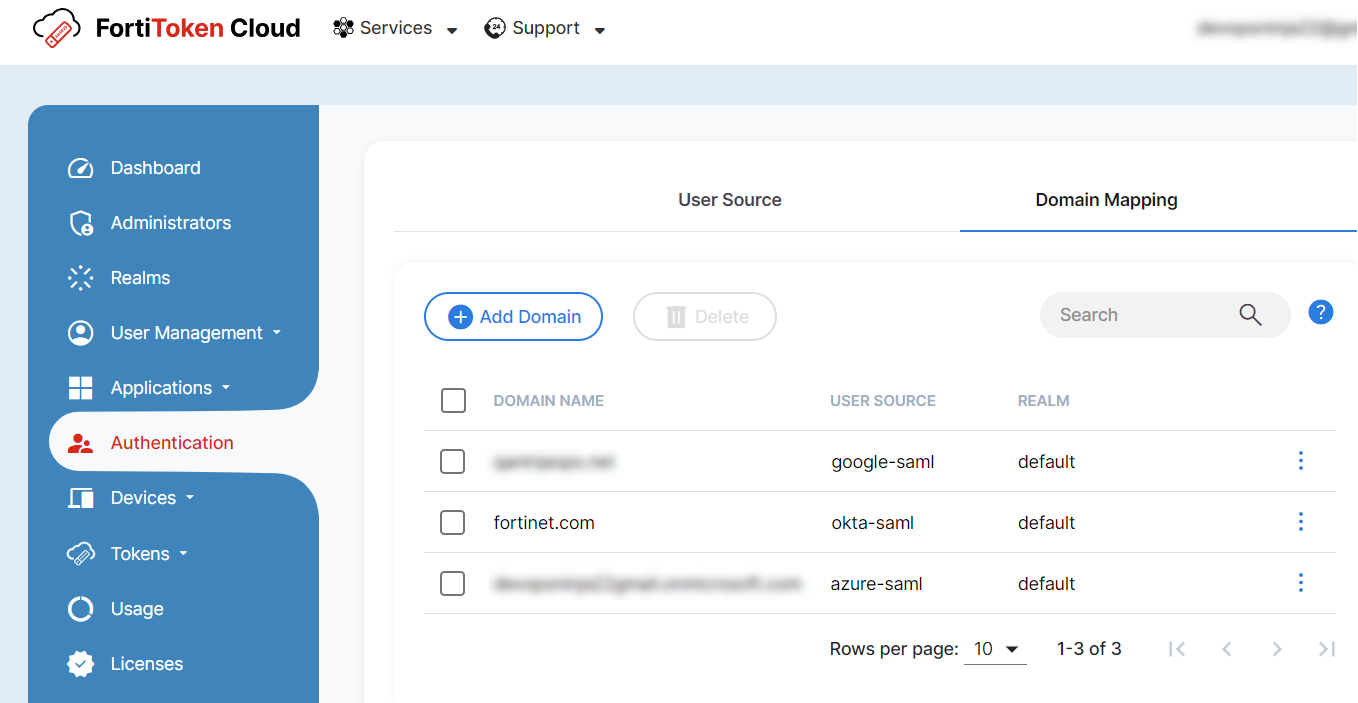Screen dimensions: 1358x703
Task: Open the three-dot menu for fortinet.com
Action: [1300, 521]
